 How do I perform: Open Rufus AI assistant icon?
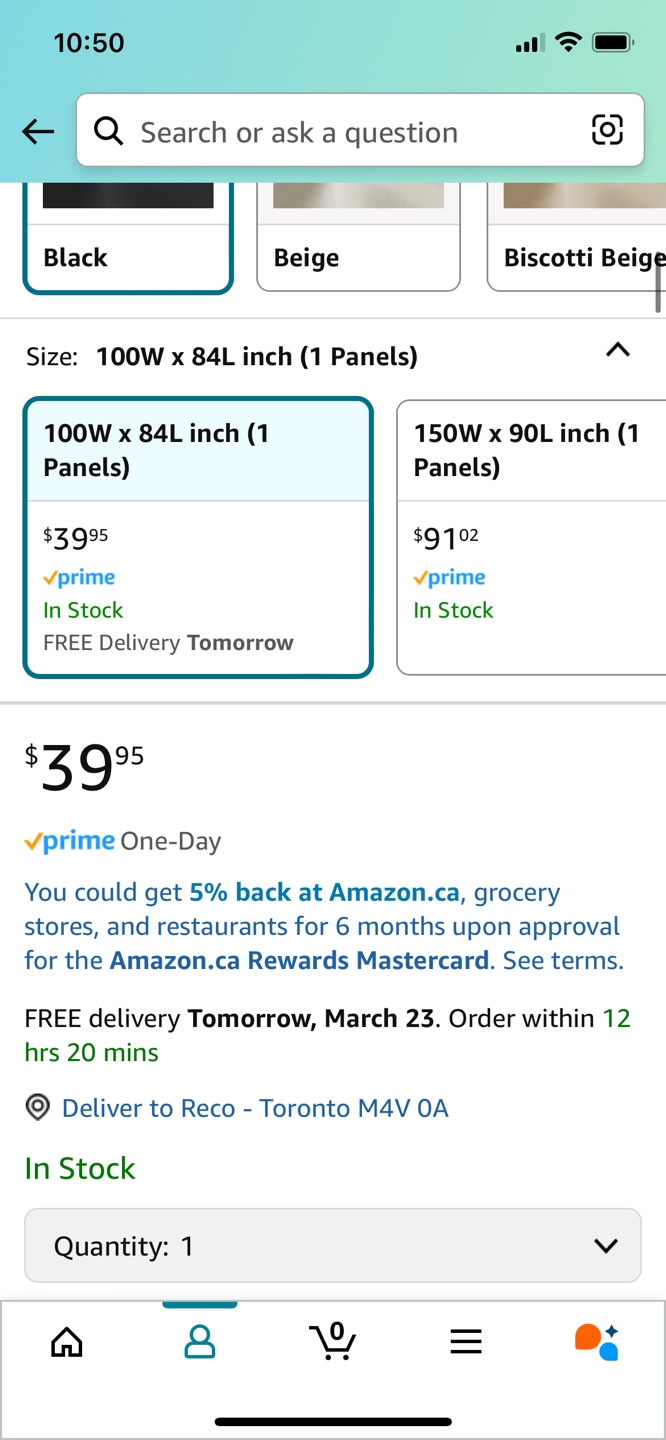pos(597,1341)
